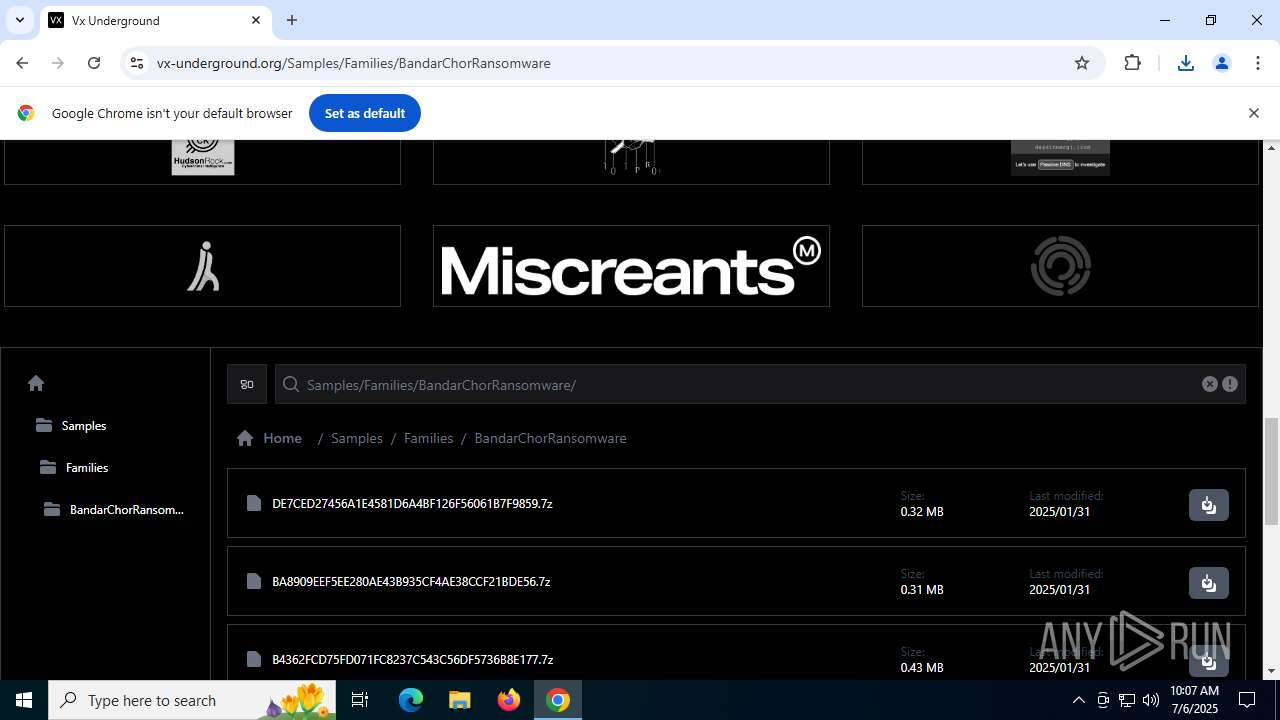Click the address bar URL
This screenshot has width=1280, height=720.
354,63
